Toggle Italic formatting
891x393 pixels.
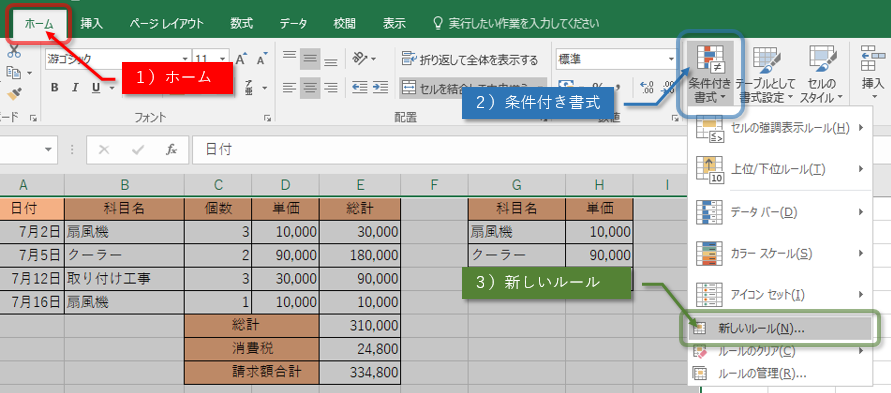pos(75,87)
